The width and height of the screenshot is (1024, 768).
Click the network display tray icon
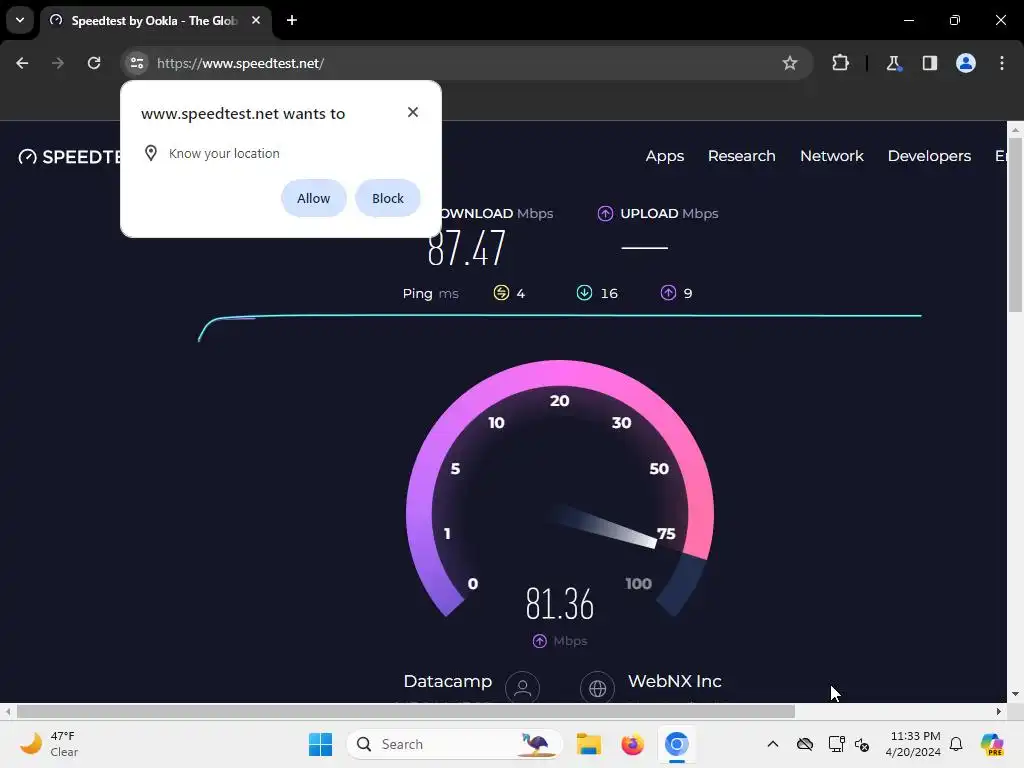point(836,744)
